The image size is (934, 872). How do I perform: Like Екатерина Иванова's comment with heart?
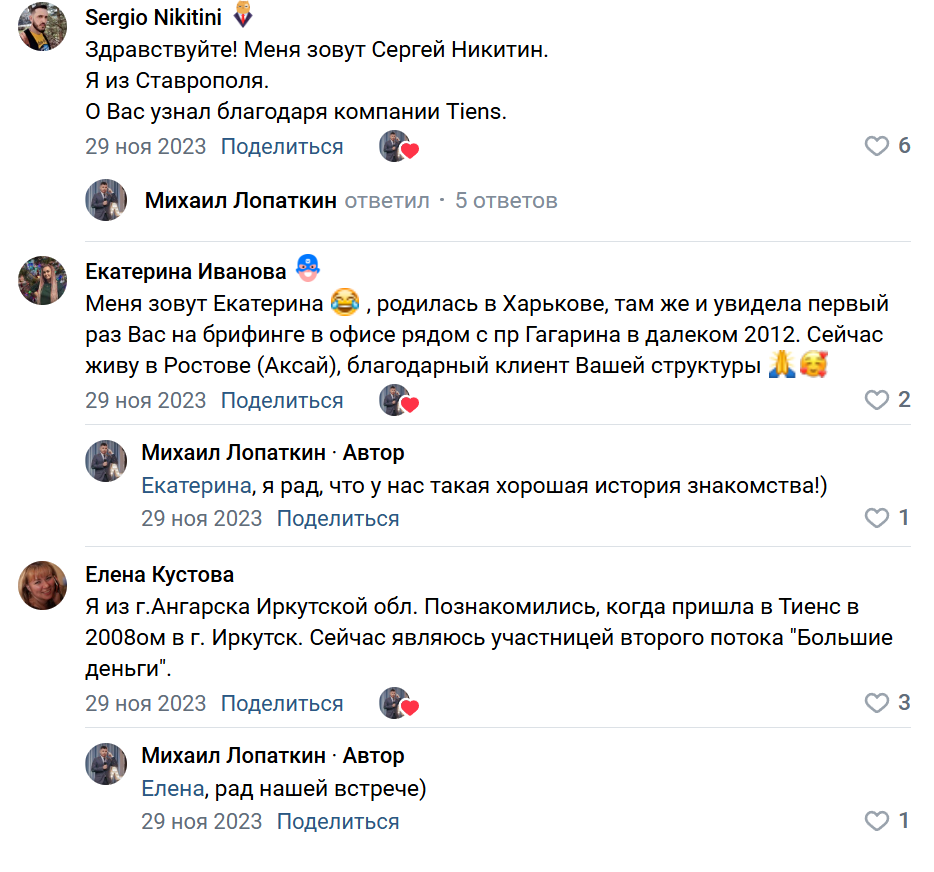[876, 401]
